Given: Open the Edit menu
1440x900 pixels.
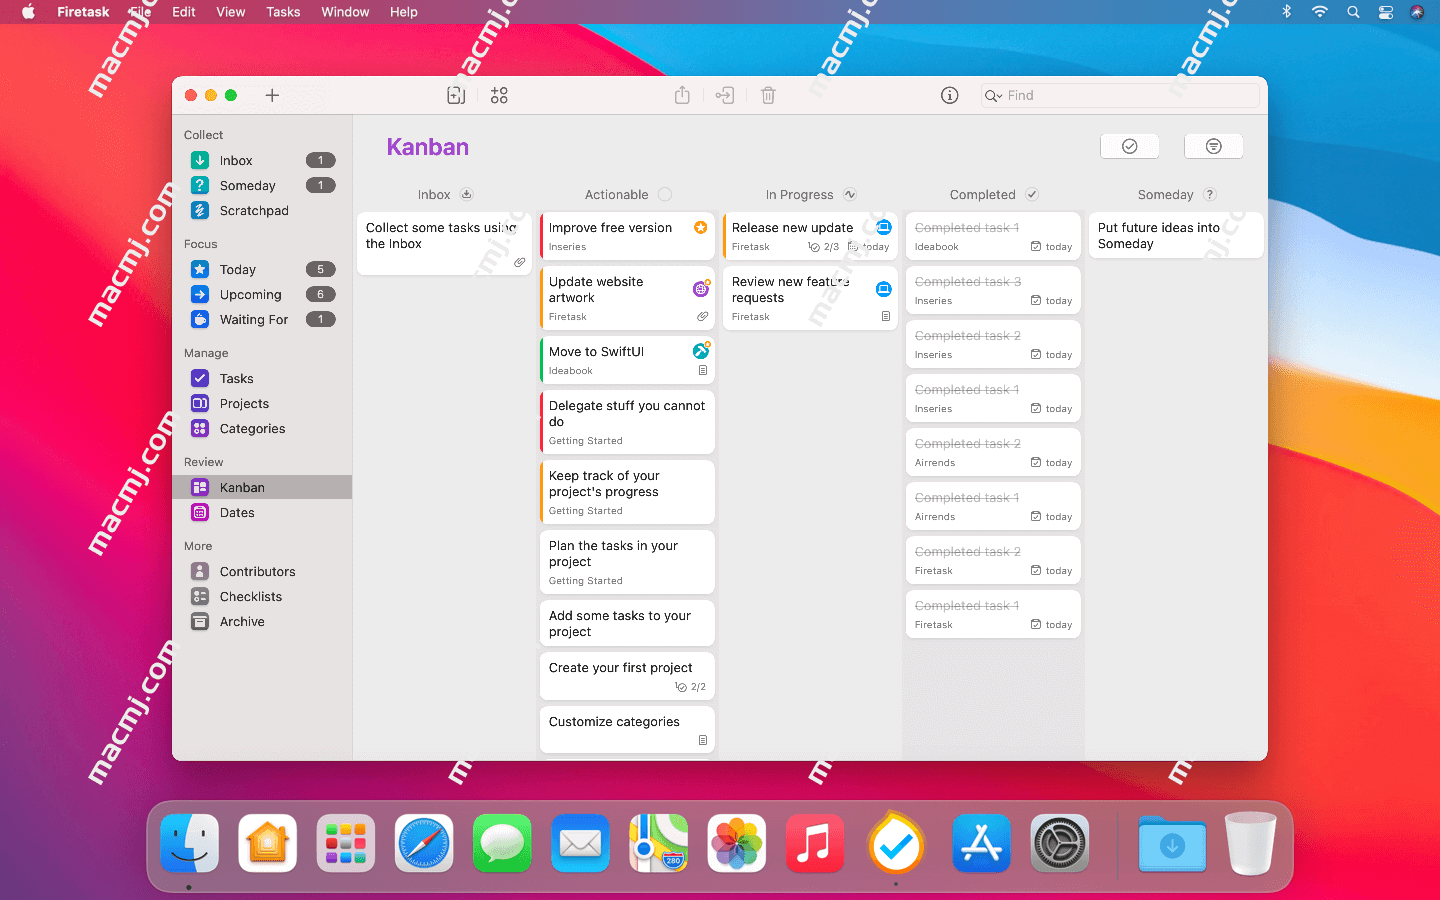Looking at the screenshot, I should click(184, 12).
